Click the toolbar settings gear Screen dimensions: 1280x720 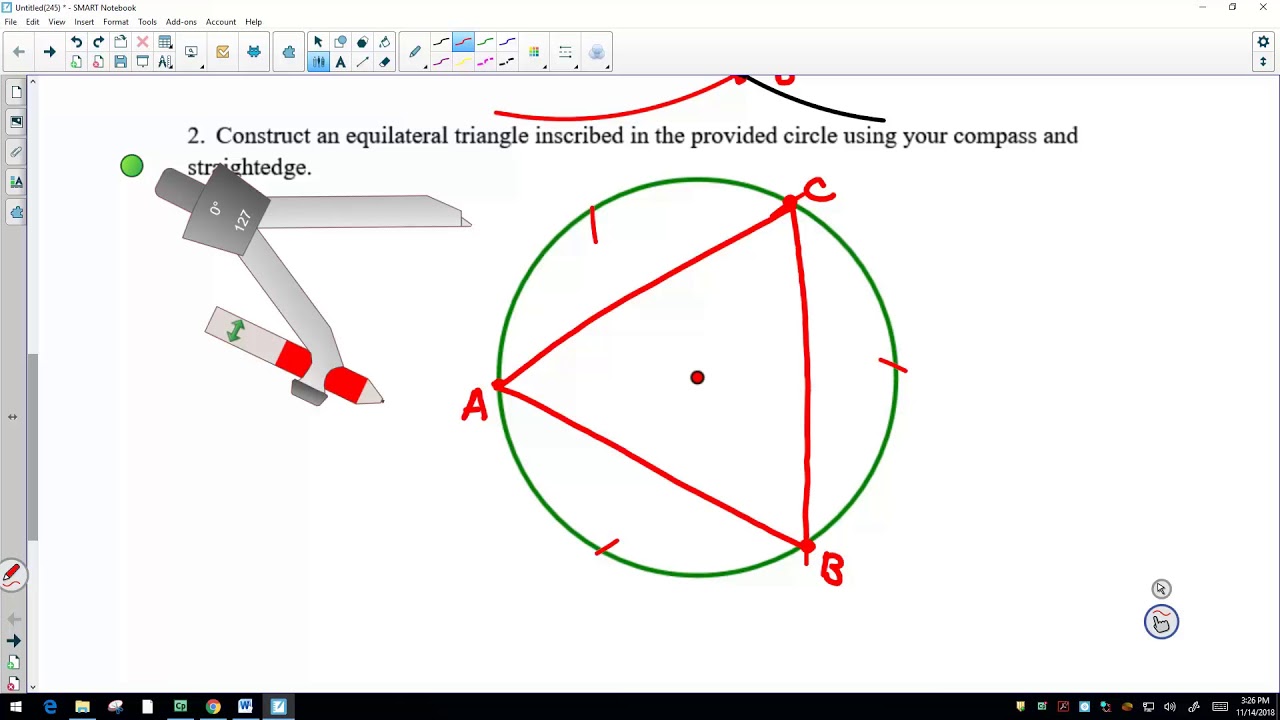[1263, 42]
